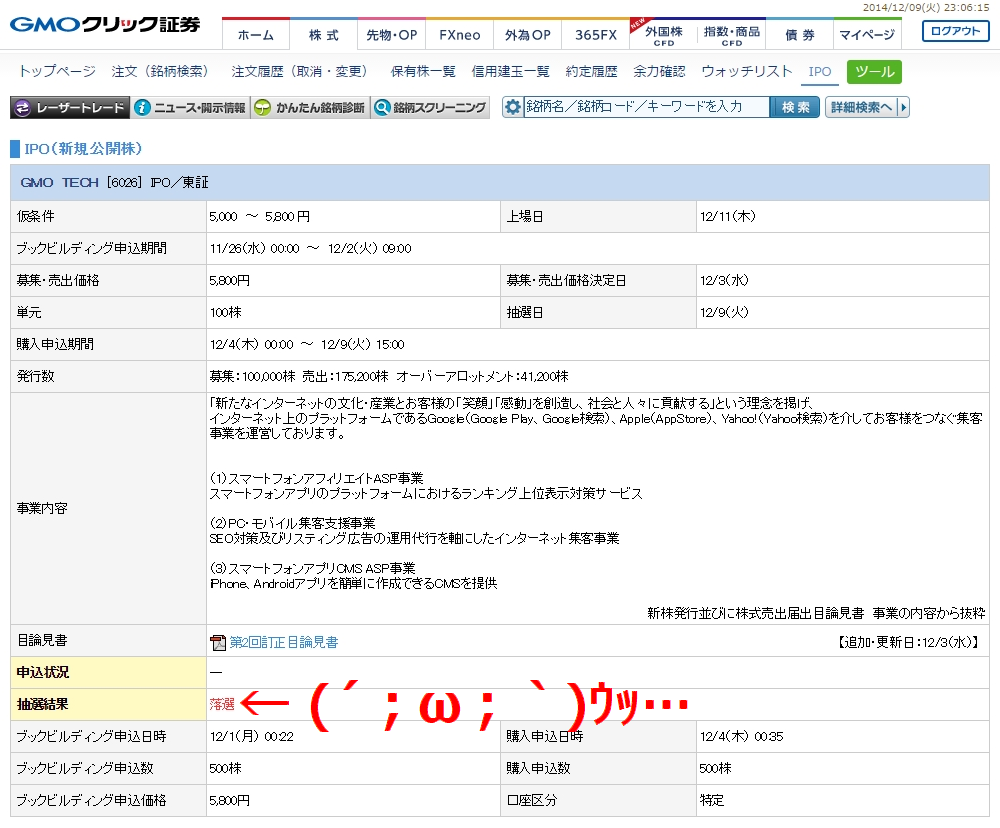Focus the 銘柄名 keyword search field
Image resolution: width=1000 pixels, height=828 pixels.
646,108
